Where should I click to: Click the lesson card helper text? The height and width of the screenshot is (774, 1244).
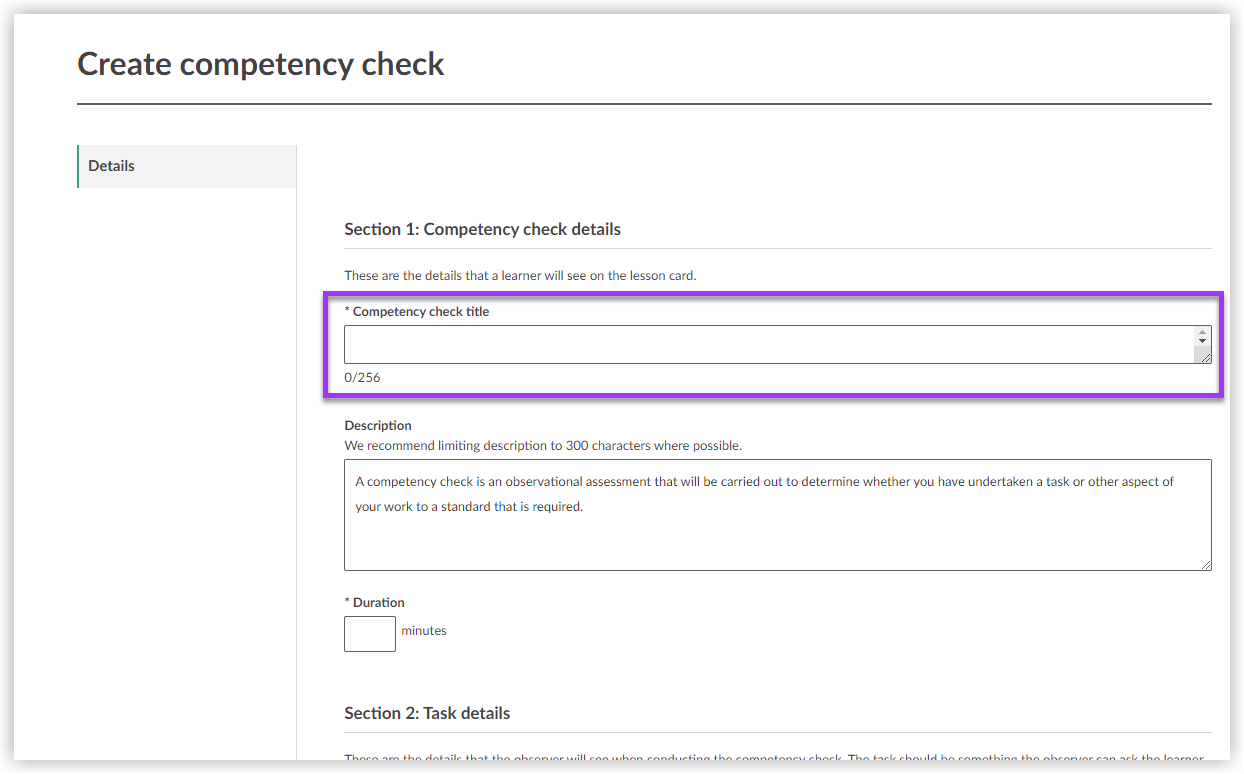point(521,275)
